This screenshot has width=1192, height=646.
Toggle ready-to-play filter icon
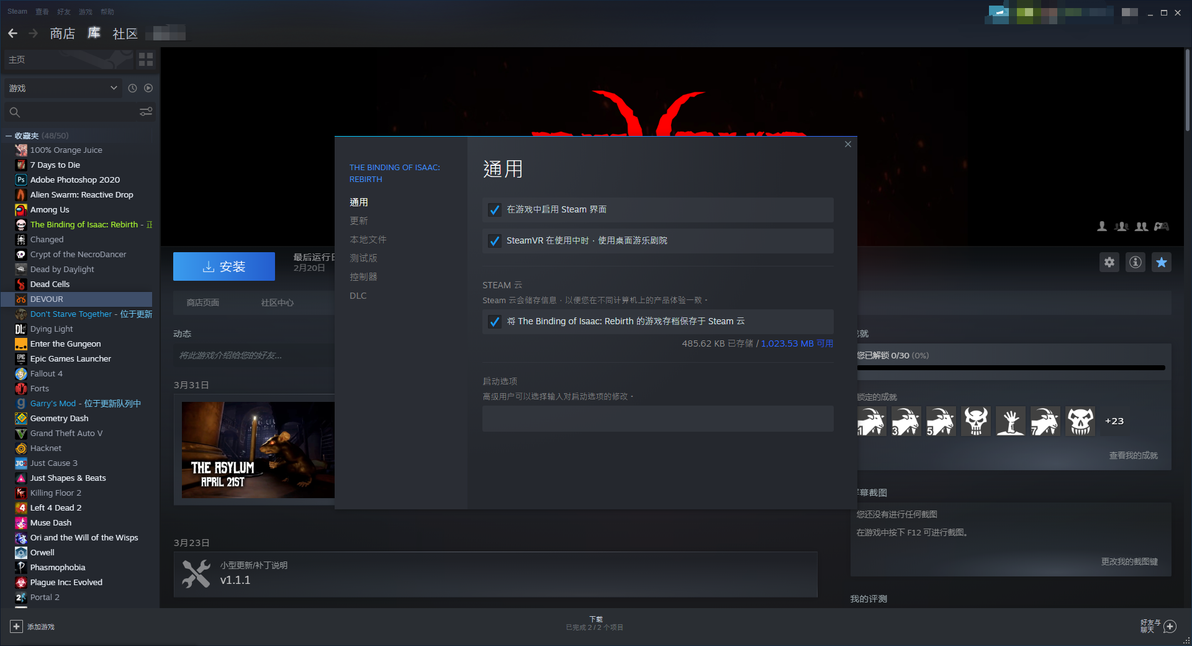148,88
